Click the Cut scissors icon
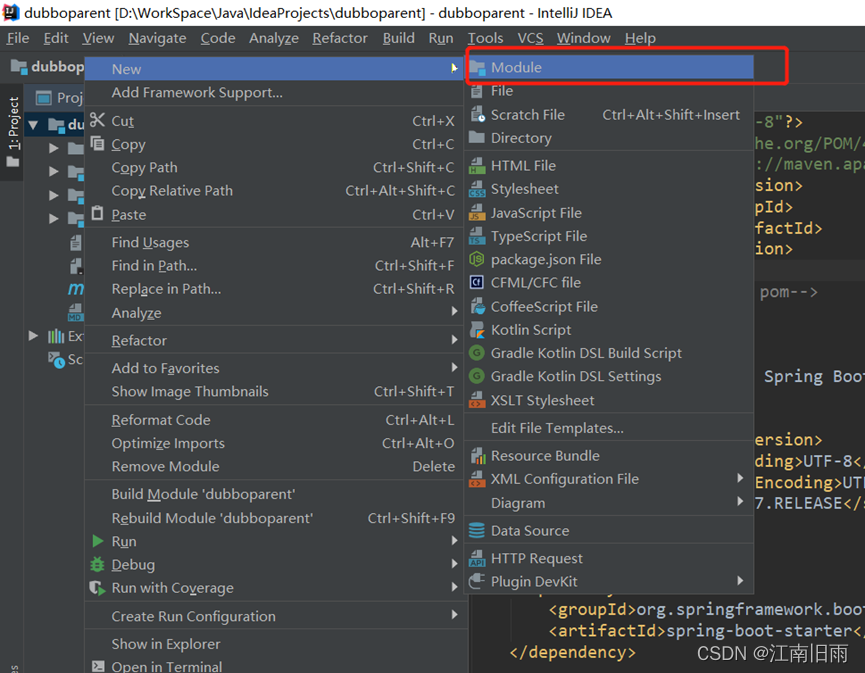This screenshot has height=673, width=865. click(x=97, y=120)
